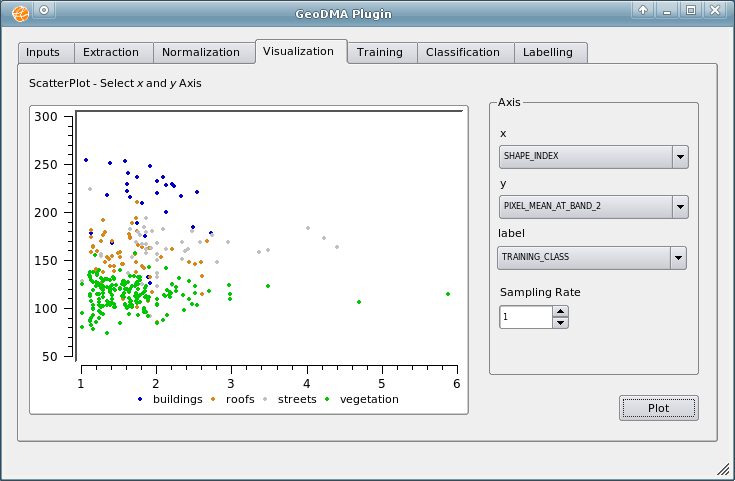This screenshot has height=481, width=735.
Task: Switch to the Inputs tab
Action: coord(43,52)
